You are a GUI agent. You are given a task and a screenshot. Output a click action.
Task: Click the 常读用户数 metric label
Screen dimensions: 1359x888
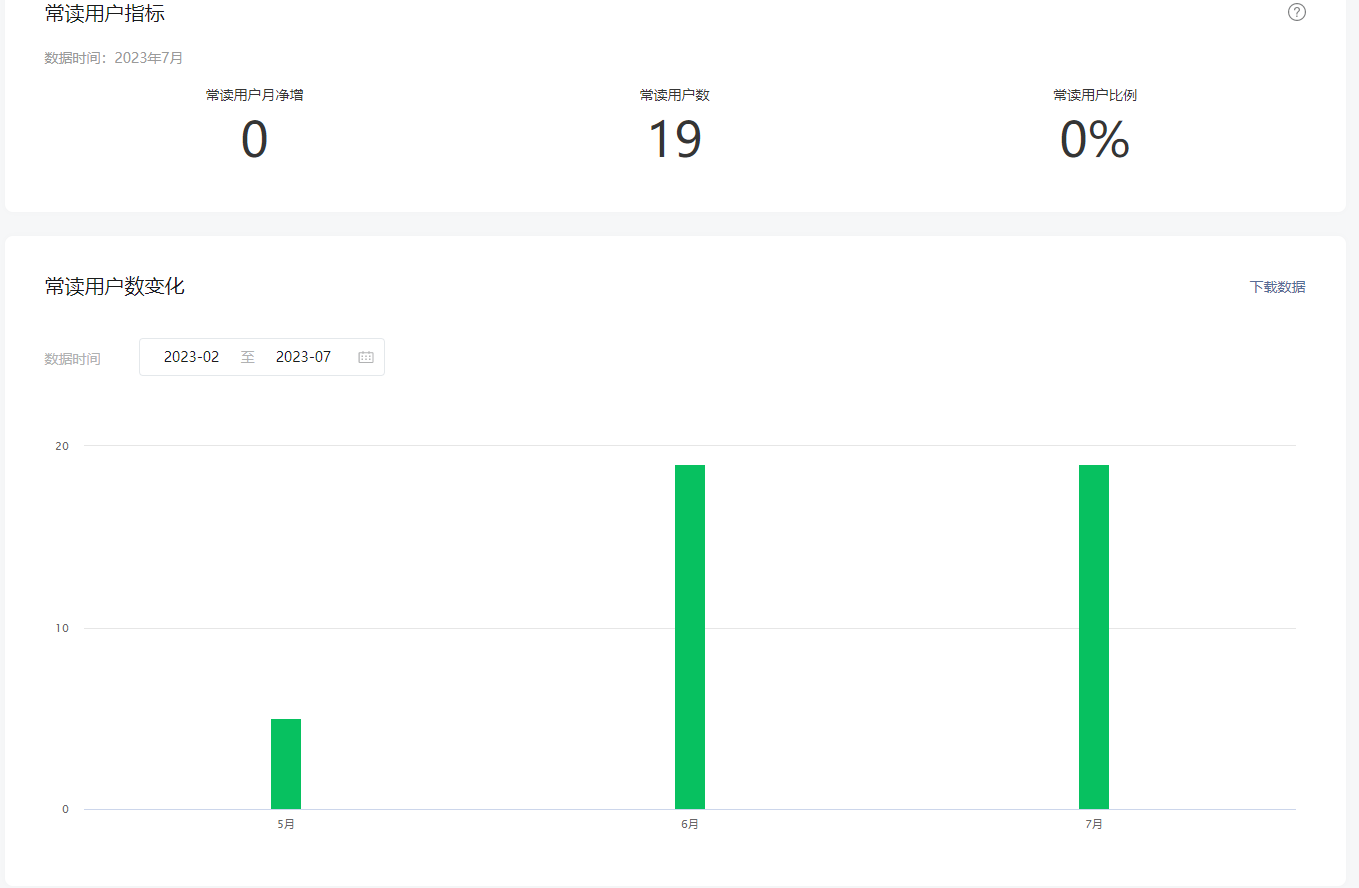click(675, 95)
